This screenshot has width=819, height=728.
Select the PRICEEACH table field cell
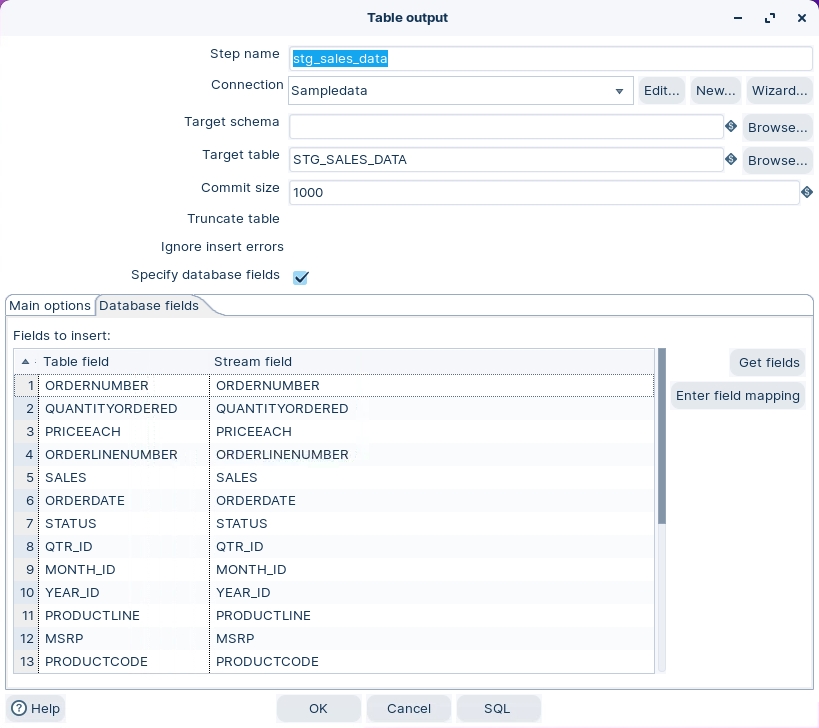click(x=124, y=432)
